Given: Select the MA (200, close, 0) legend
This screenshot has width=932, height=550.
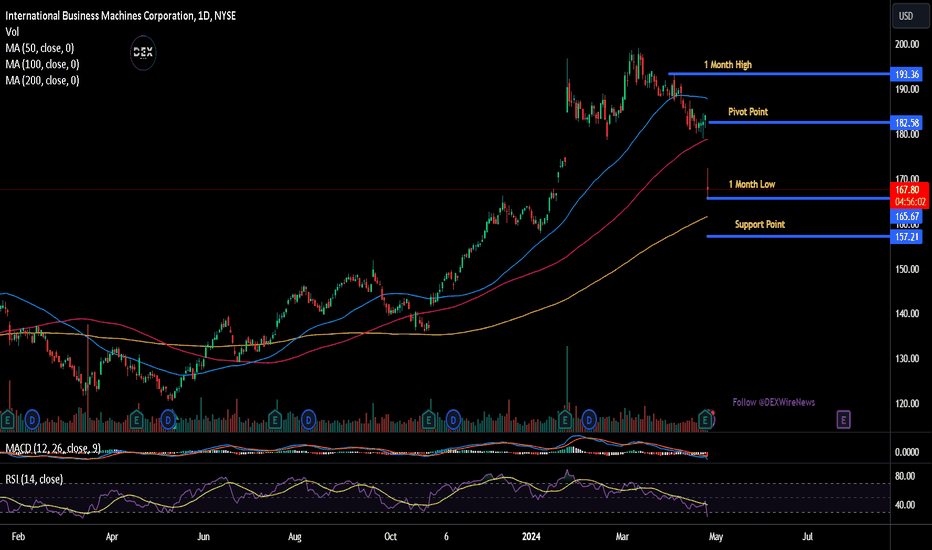Looking at the screenshot, I should coord(42,80).
